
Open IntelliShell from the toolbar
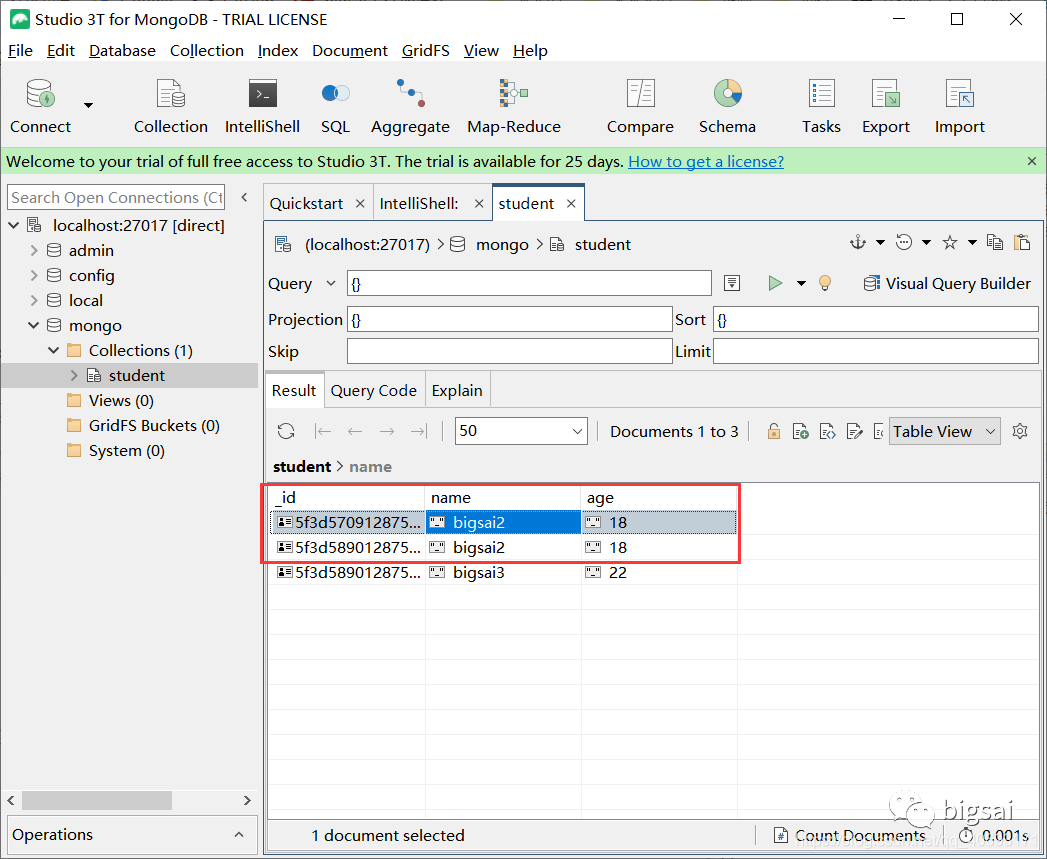point(262,106)
